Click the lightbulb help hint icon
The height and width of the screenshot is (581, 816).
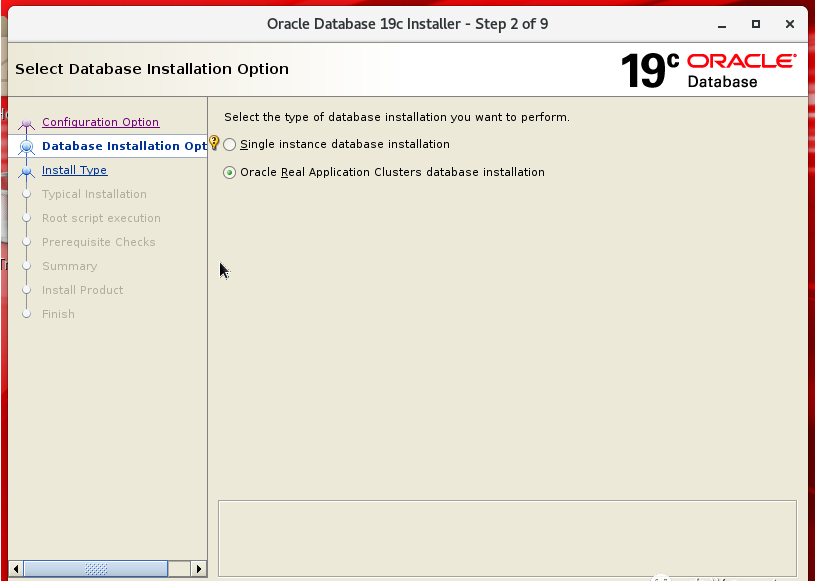coord(214,142)
